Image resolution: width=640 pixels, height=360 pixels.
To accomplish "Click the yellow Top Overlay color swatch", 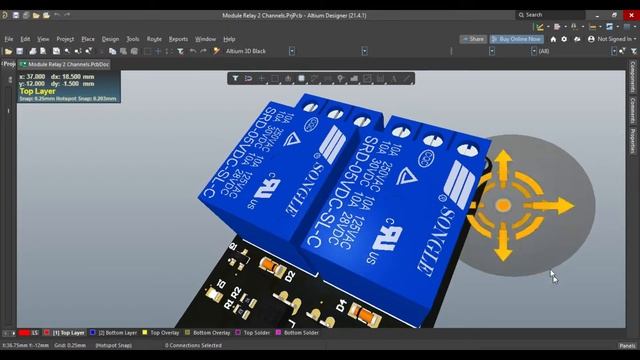I will [144, 333].
